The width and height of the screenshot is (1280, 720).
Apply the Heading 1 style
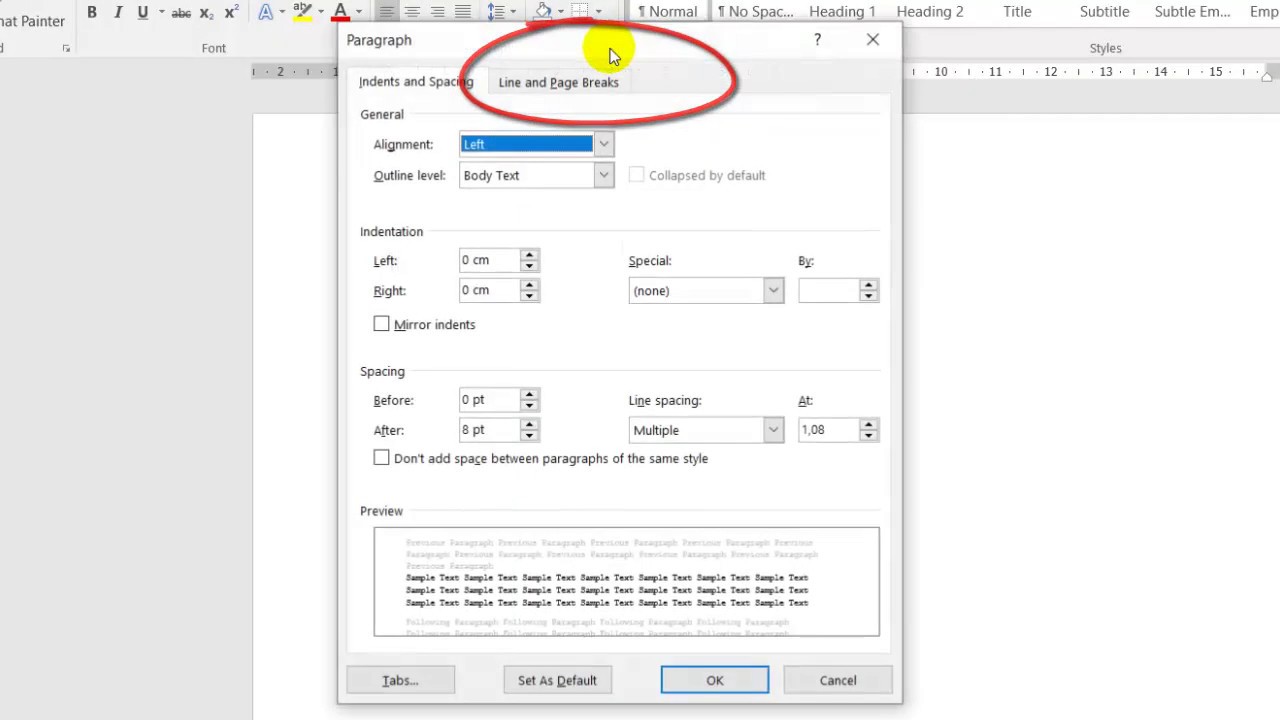842,12
